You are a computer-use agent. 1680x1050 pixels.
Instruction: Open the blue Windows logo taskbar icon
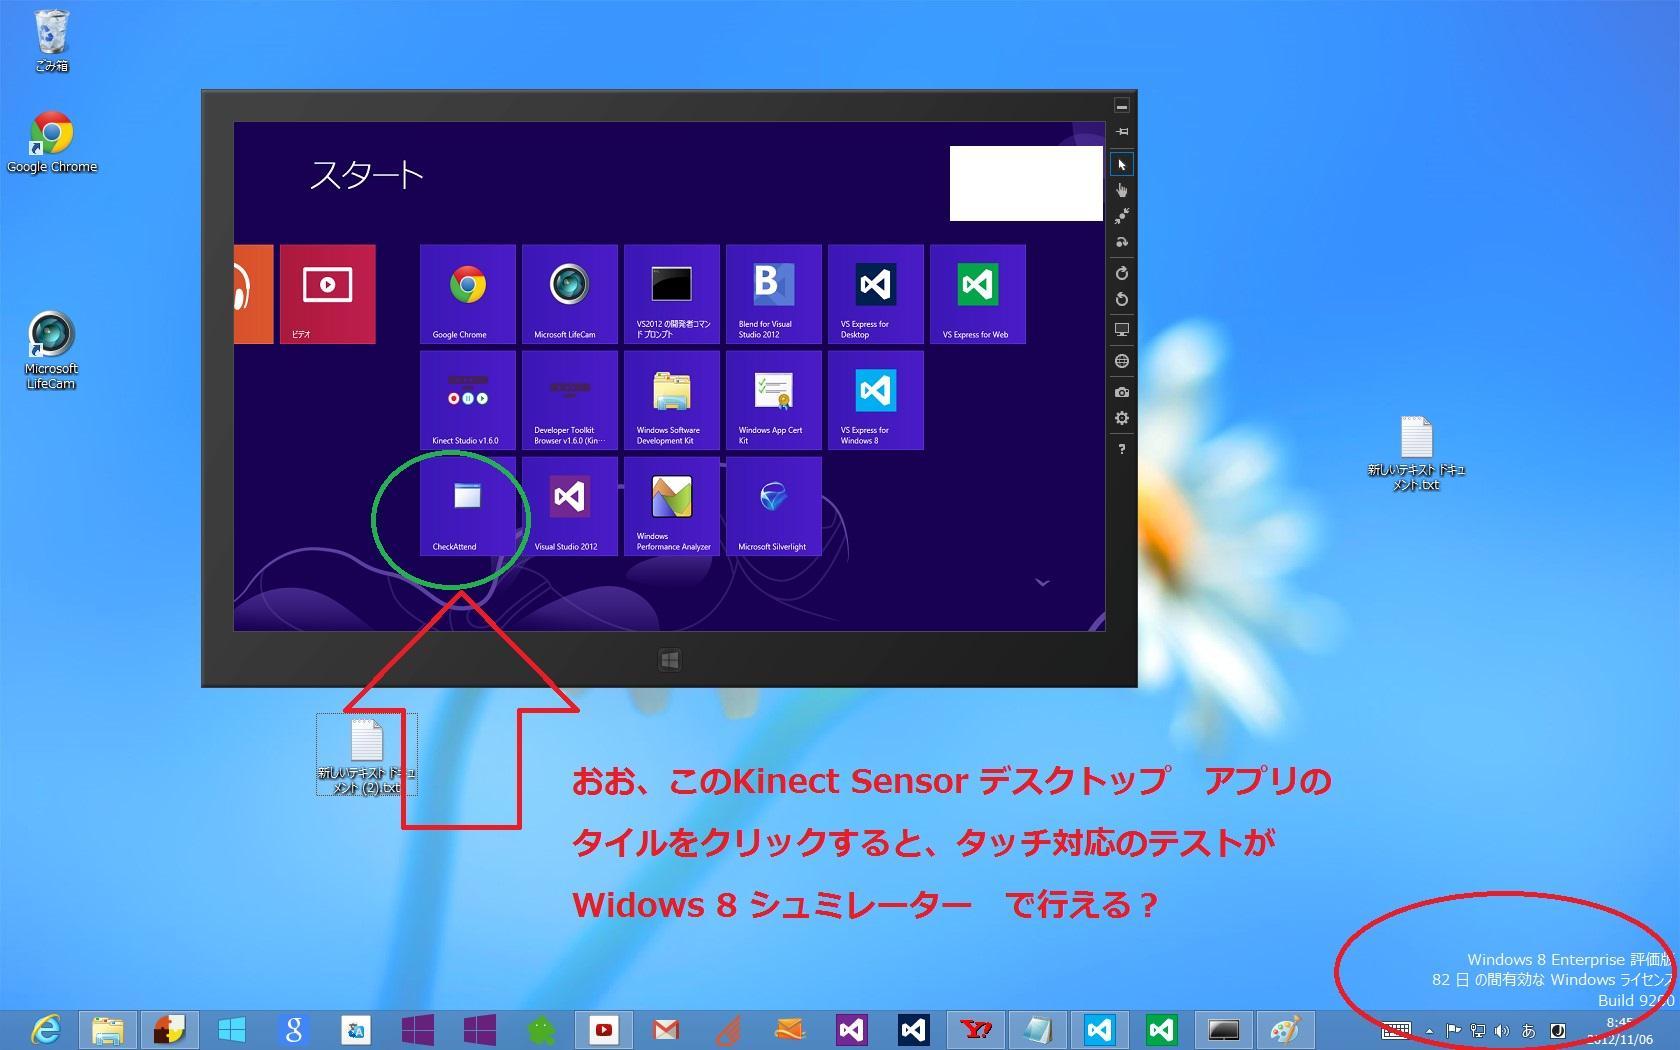(x=231, y=1030)
